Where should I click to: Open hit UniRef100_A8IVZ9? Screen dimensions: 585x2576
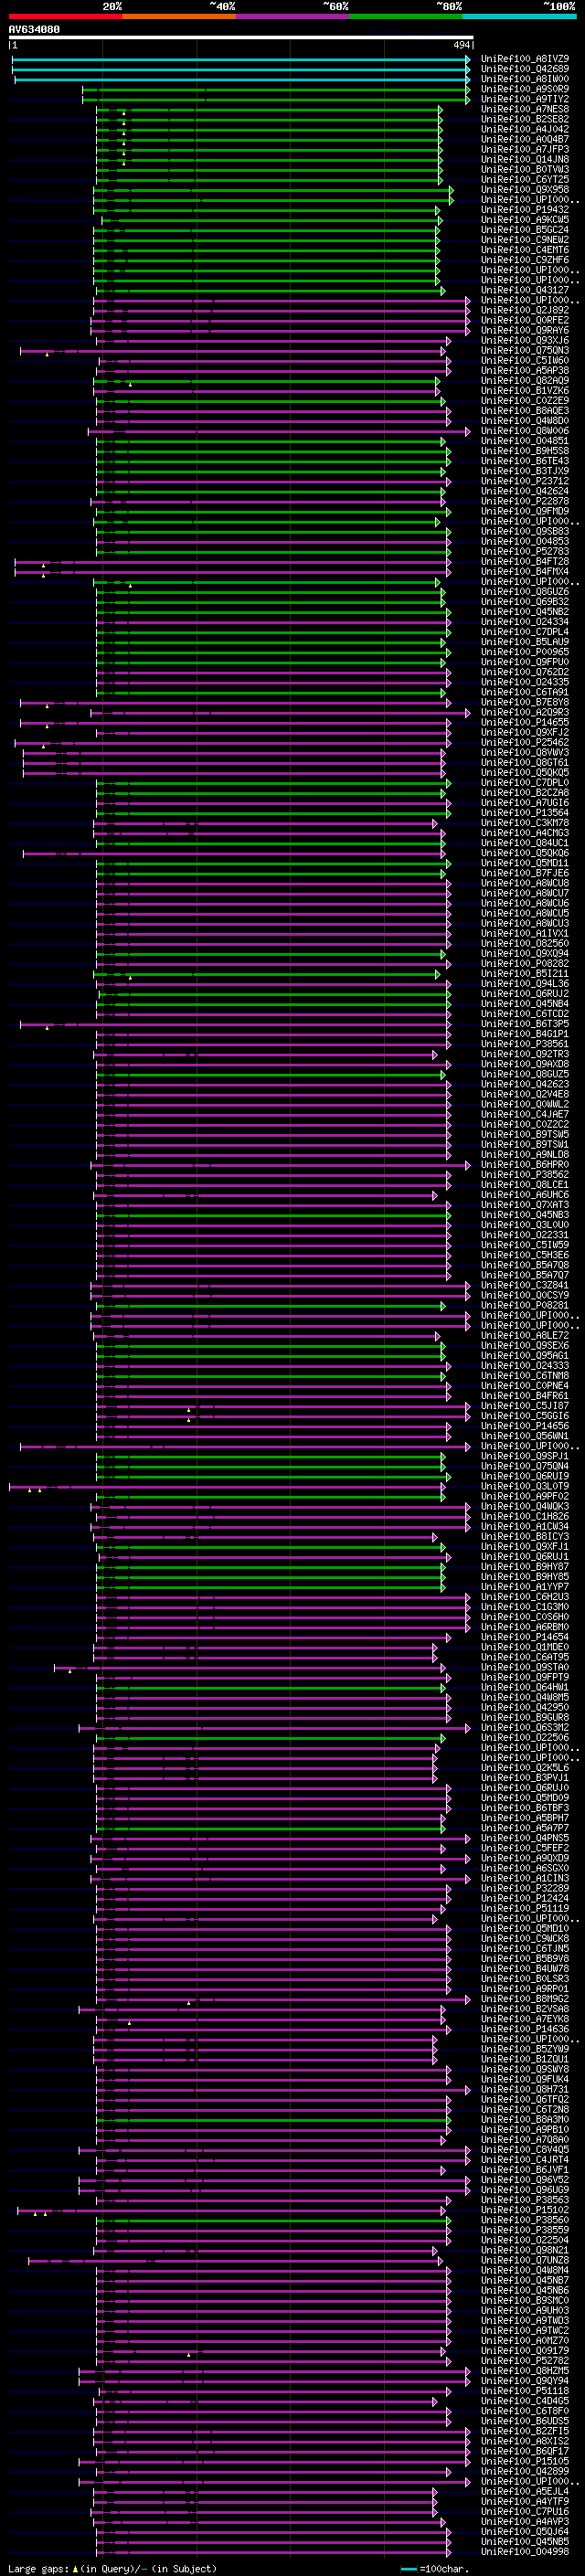point(525,59)
